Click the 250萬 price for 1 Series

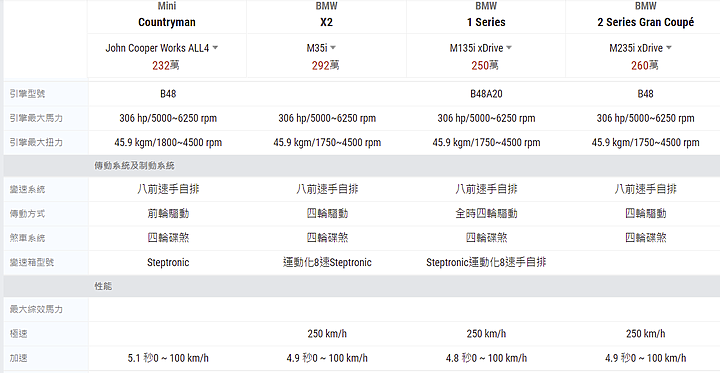click(x=485, y=66)
